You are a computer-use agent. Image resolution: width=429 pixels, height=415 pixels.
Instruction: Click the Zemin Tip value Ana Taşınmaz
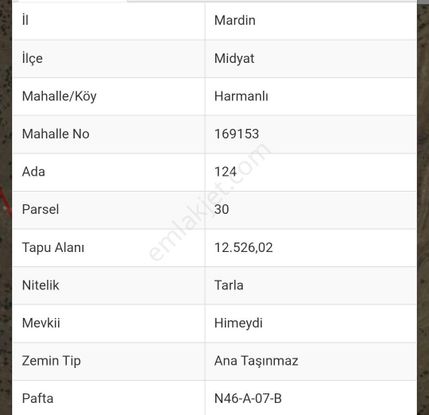click(256, 361)
